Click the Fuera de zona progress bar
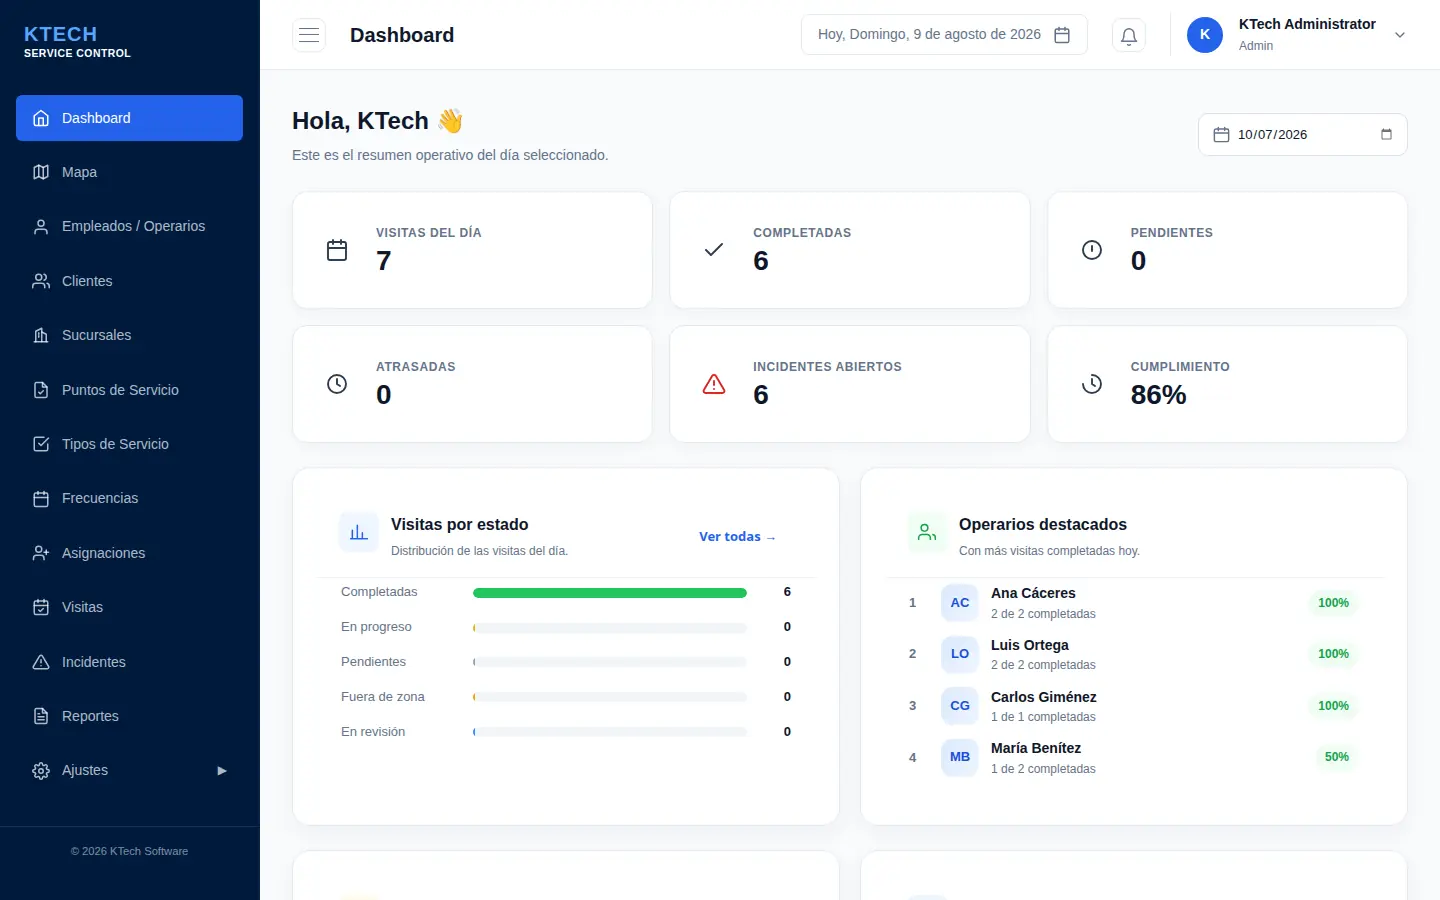 (610, 697)
